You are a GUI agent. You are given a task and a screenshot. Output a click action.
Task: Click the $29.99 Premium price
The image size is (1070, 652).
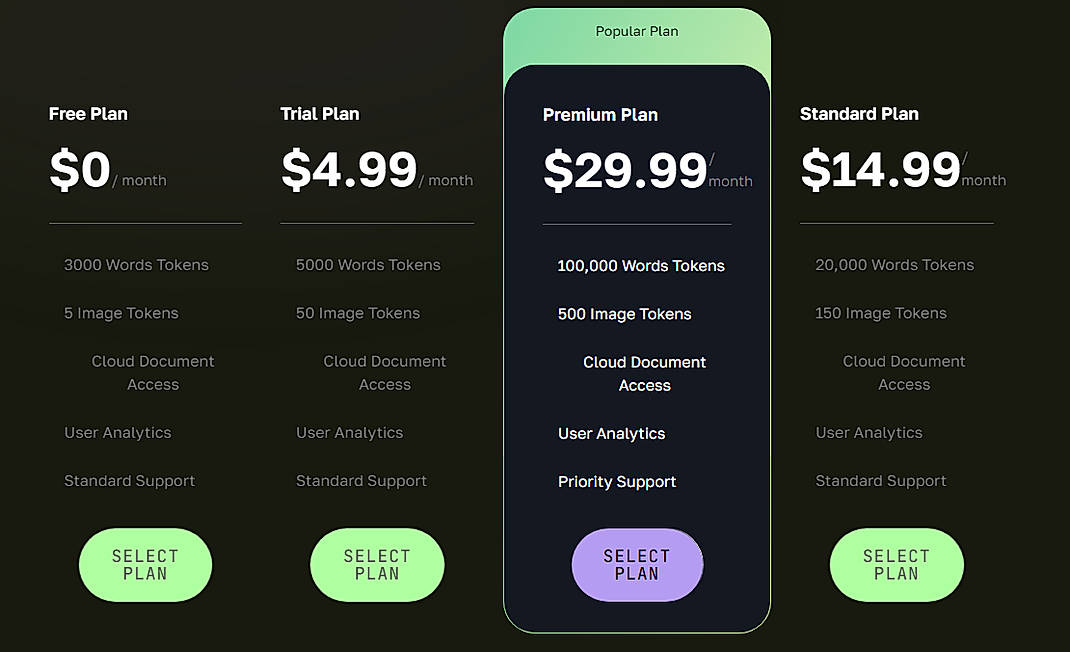(625, 170)
